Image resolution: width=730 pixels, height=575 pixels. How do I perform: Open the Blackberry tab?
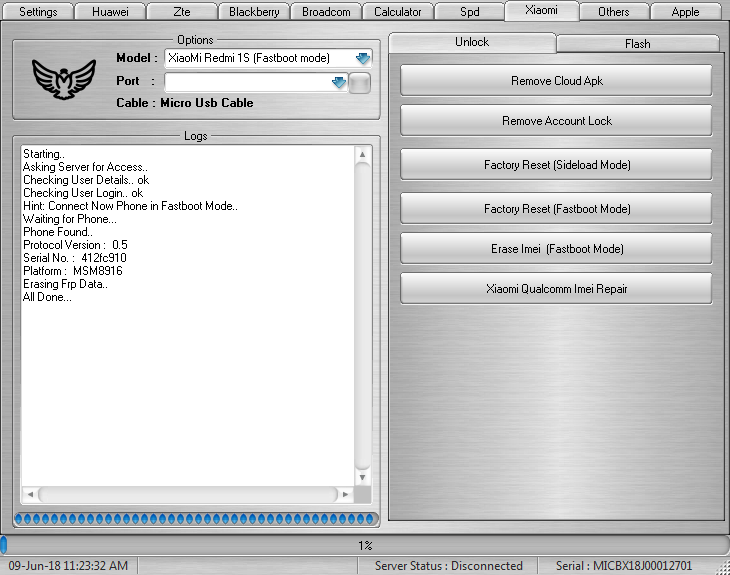coord(254,12)
